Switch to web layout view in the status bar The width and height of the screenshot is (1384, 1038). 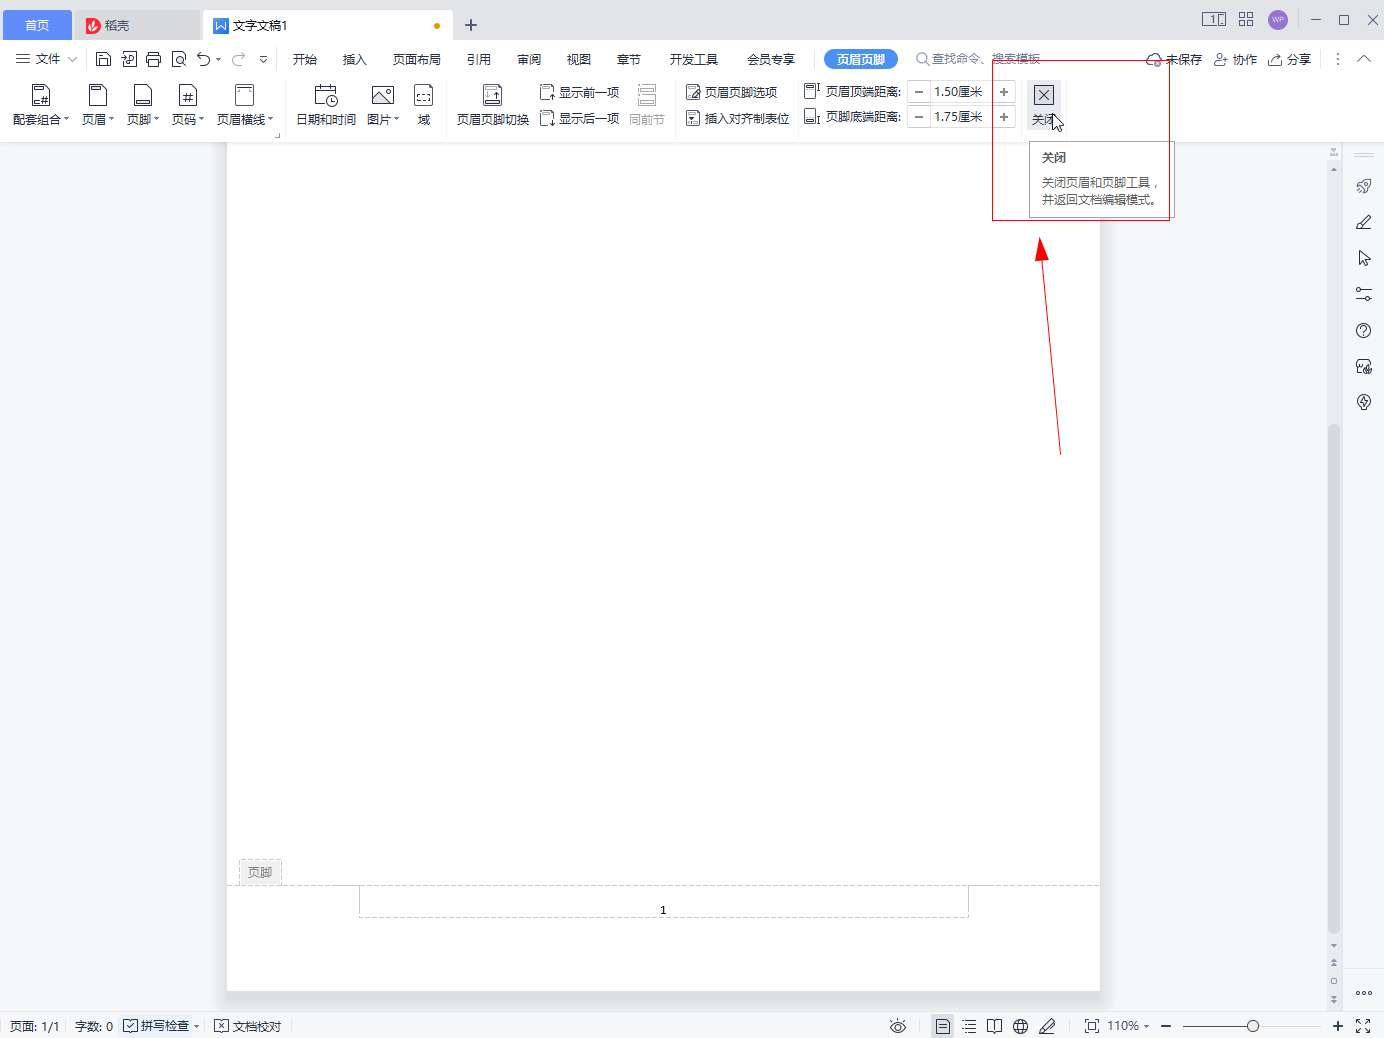tap(1020, 1026)
